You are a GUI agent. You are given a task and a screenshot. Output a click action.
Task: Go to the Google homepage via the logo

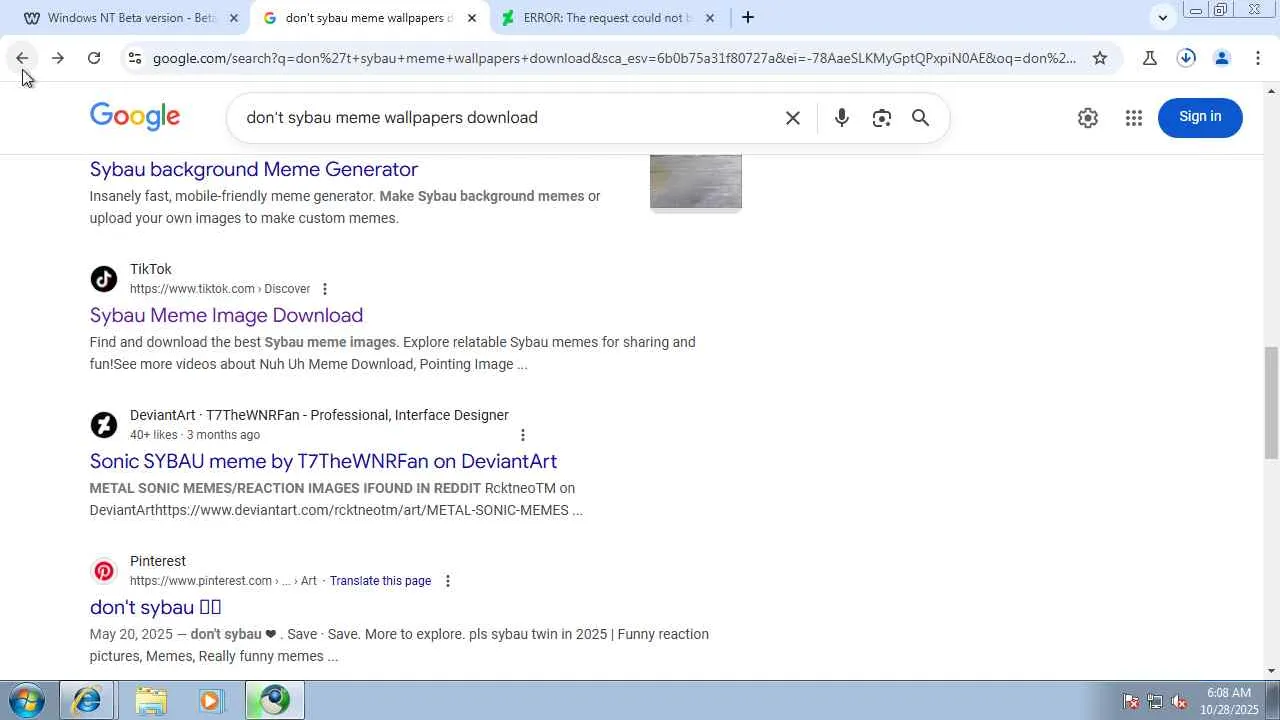click(x=135, y=117)
